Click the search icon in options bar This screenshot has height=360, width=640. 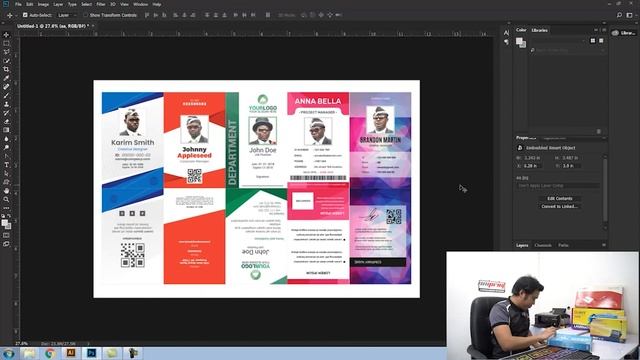[619, 15]
